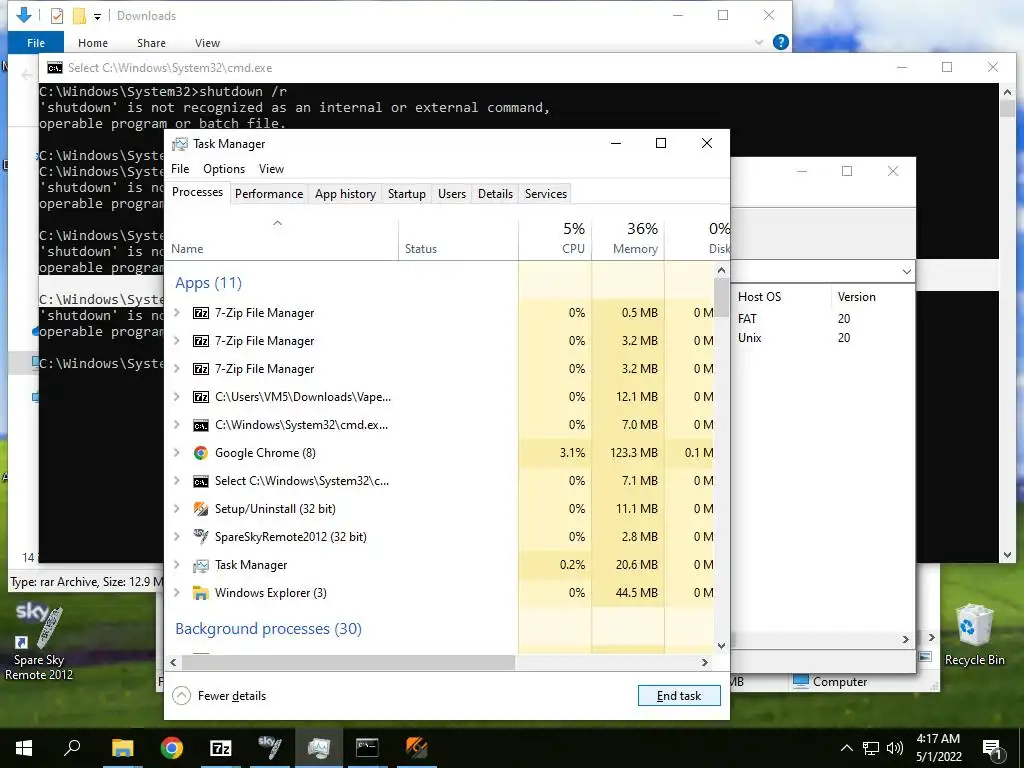Open the Setup/Uninstall taskbar button
1024x768 pixels.
[x=416, y=748]
